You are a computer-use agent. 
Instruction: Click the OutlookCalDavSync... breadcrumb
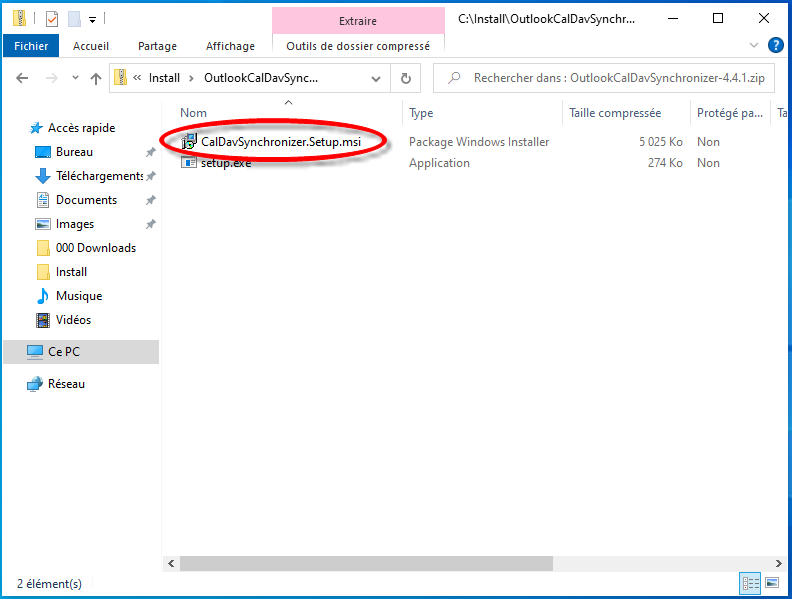[x=261, y=78]
